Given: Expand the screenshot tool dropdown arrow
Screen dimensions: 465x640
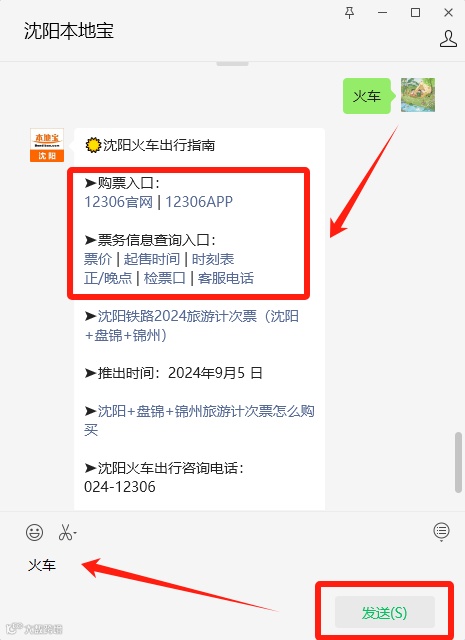Looking at the screenshot, I should 75,533.
